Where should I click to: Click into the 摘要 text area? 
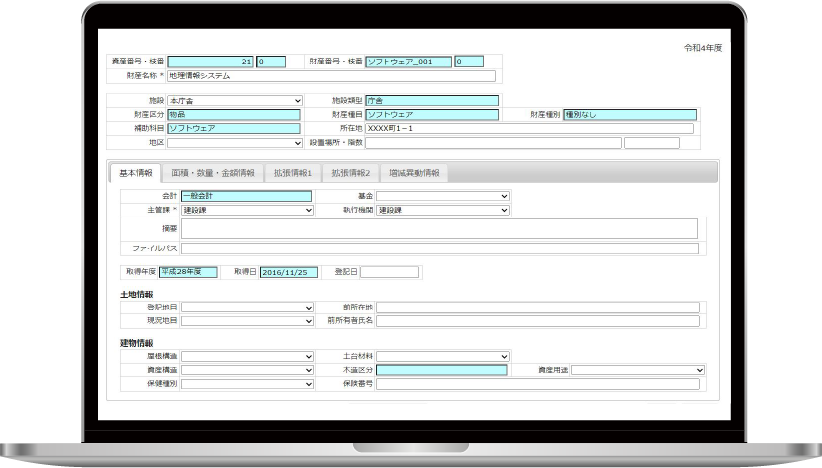[x=439, y=228]
